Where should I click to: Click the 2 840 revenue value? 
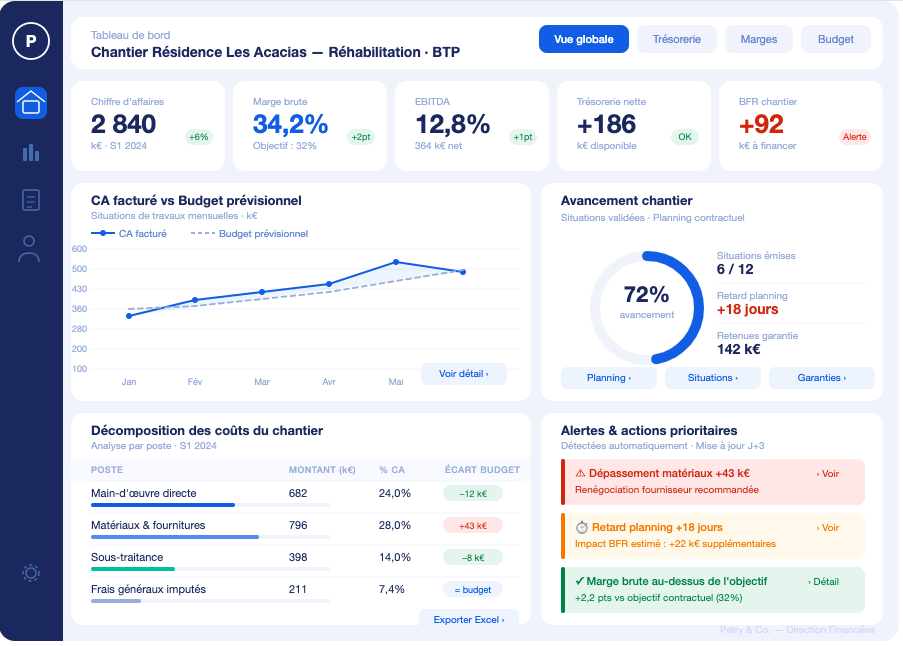pyautogui.click(x=123, y=124)
